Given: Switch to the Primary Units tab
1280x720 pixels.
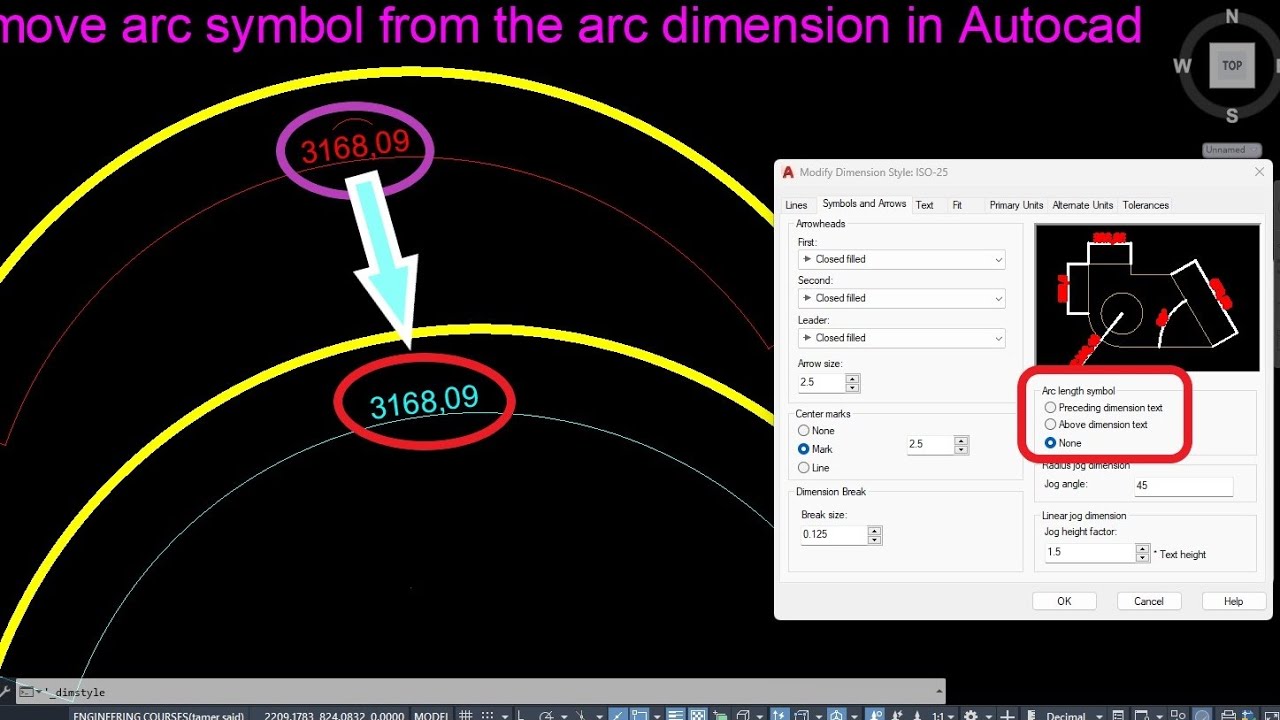Looking at the screenshot, I should 1016,205.
